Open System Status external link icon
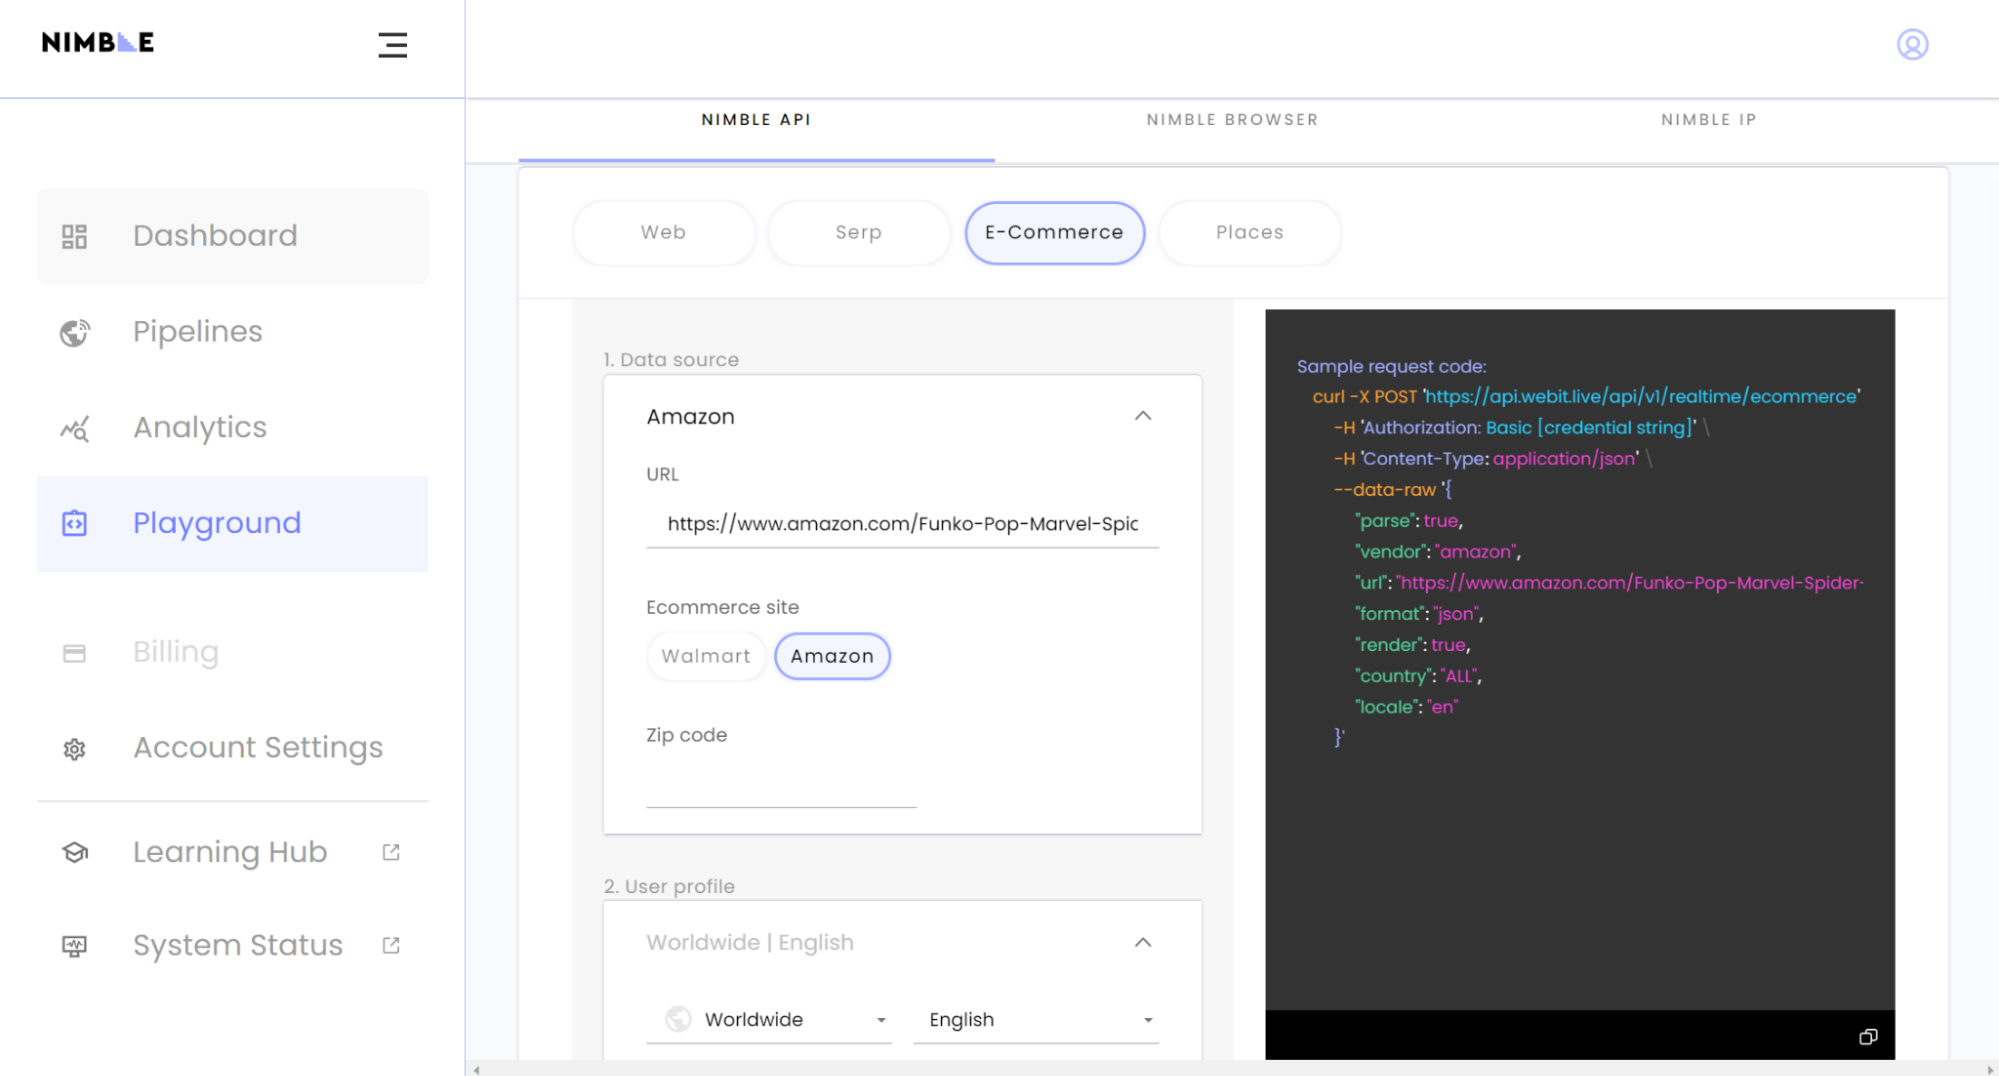1999x1076 pixels. pos(391,945)
